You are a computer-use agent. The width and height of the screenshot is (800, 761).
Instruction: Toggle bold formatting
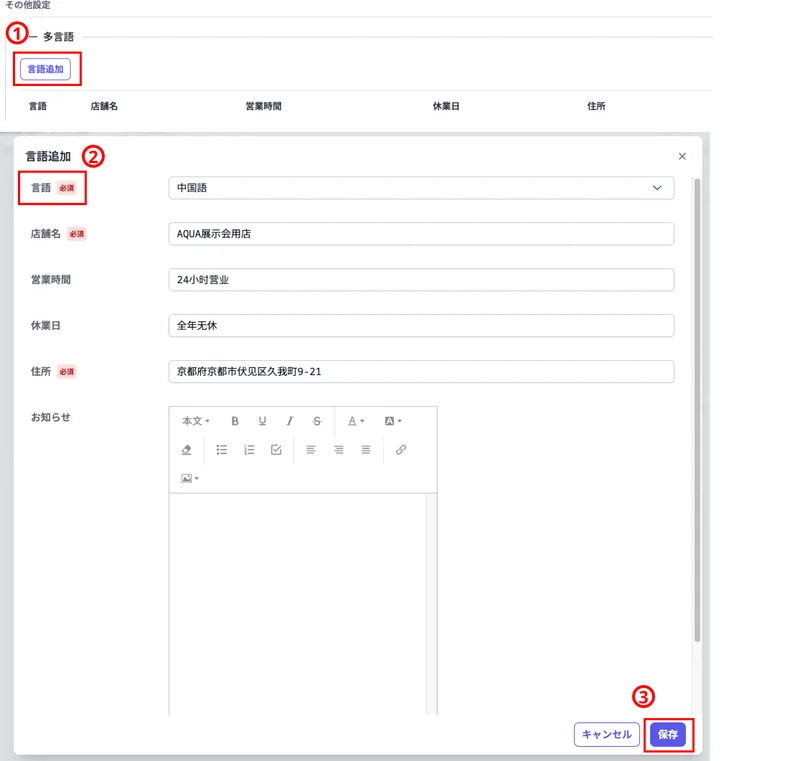pyautogui.click(x=235, y=420)
